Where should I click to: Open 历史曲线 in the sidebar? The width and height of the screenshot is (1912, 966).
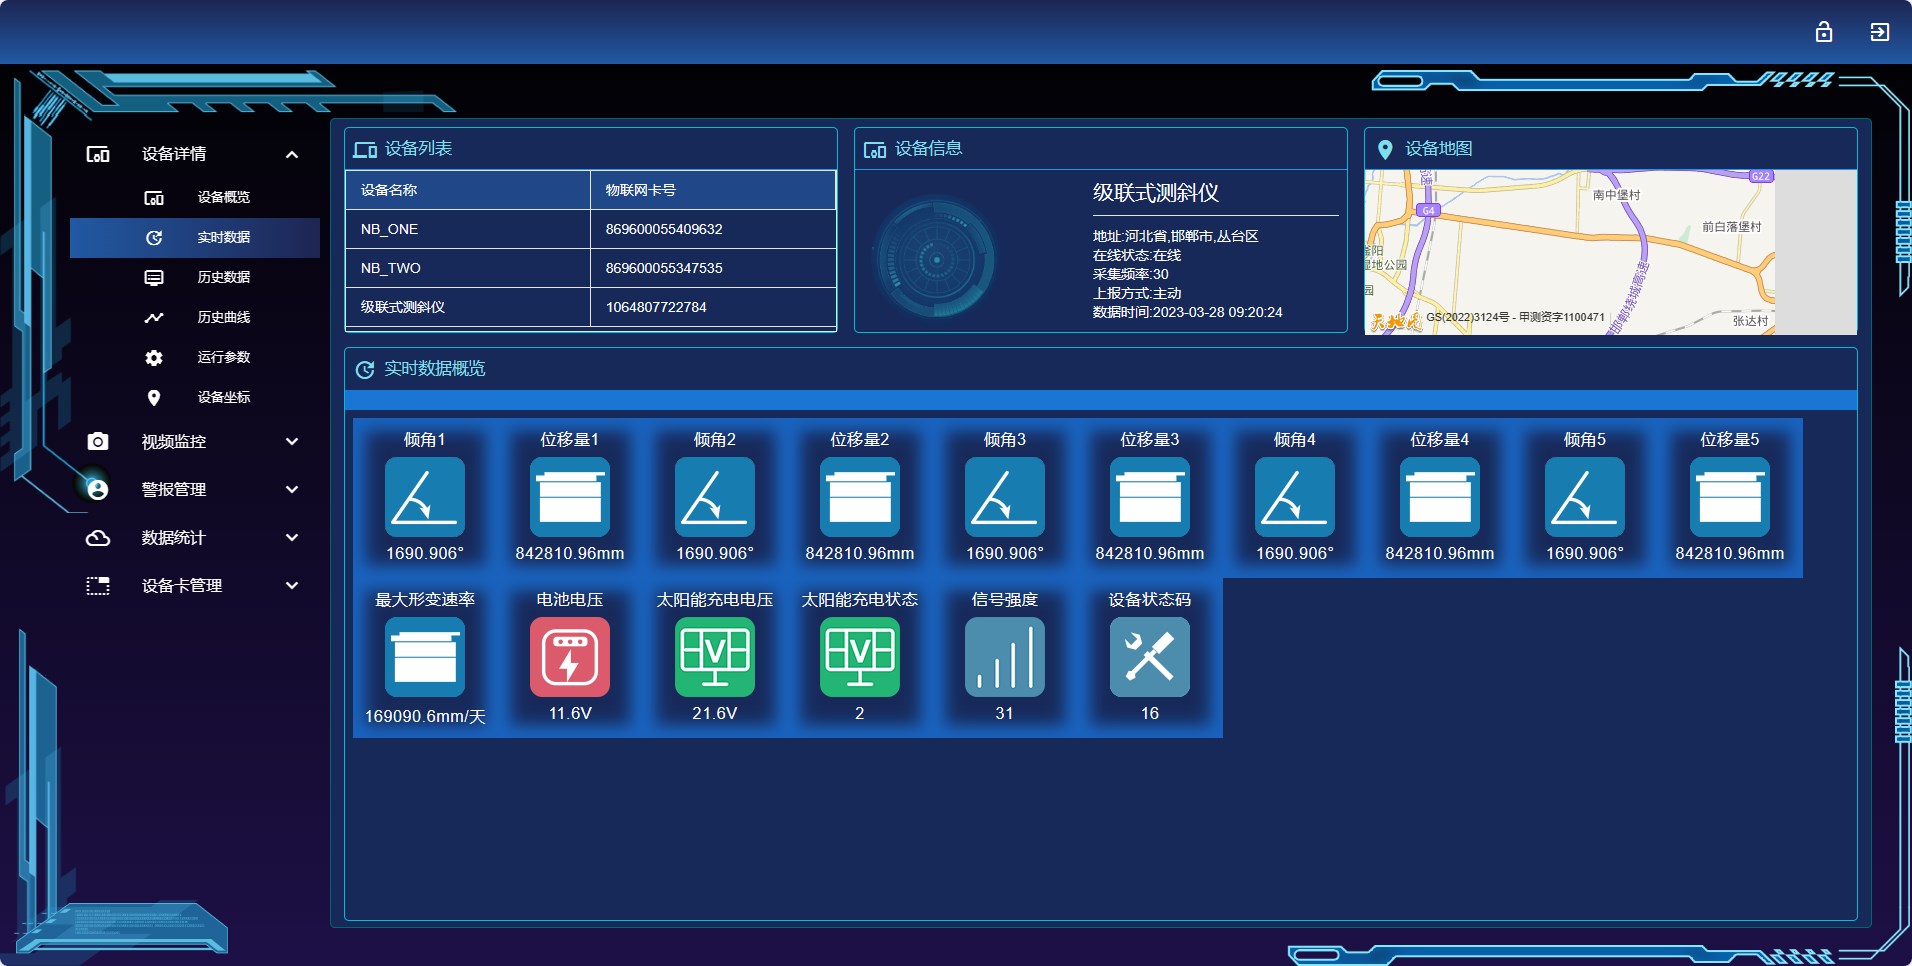pyautogui.click(x=223, y=317)
